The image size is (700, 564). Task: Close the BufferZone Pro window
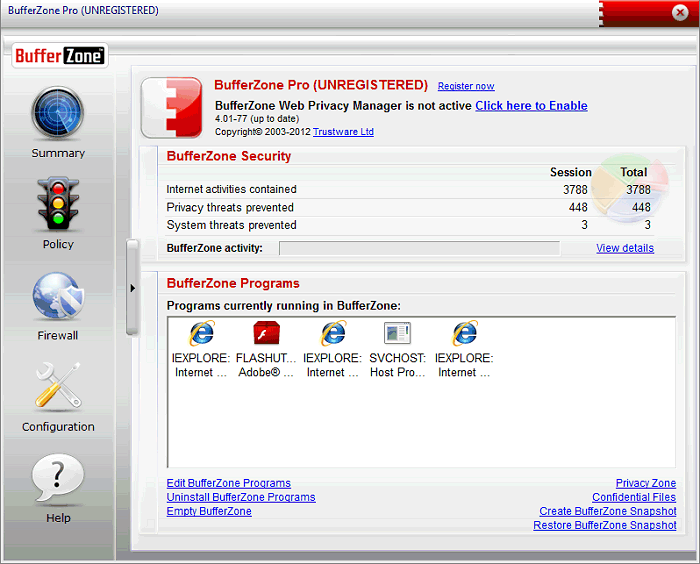coord(680,12)
